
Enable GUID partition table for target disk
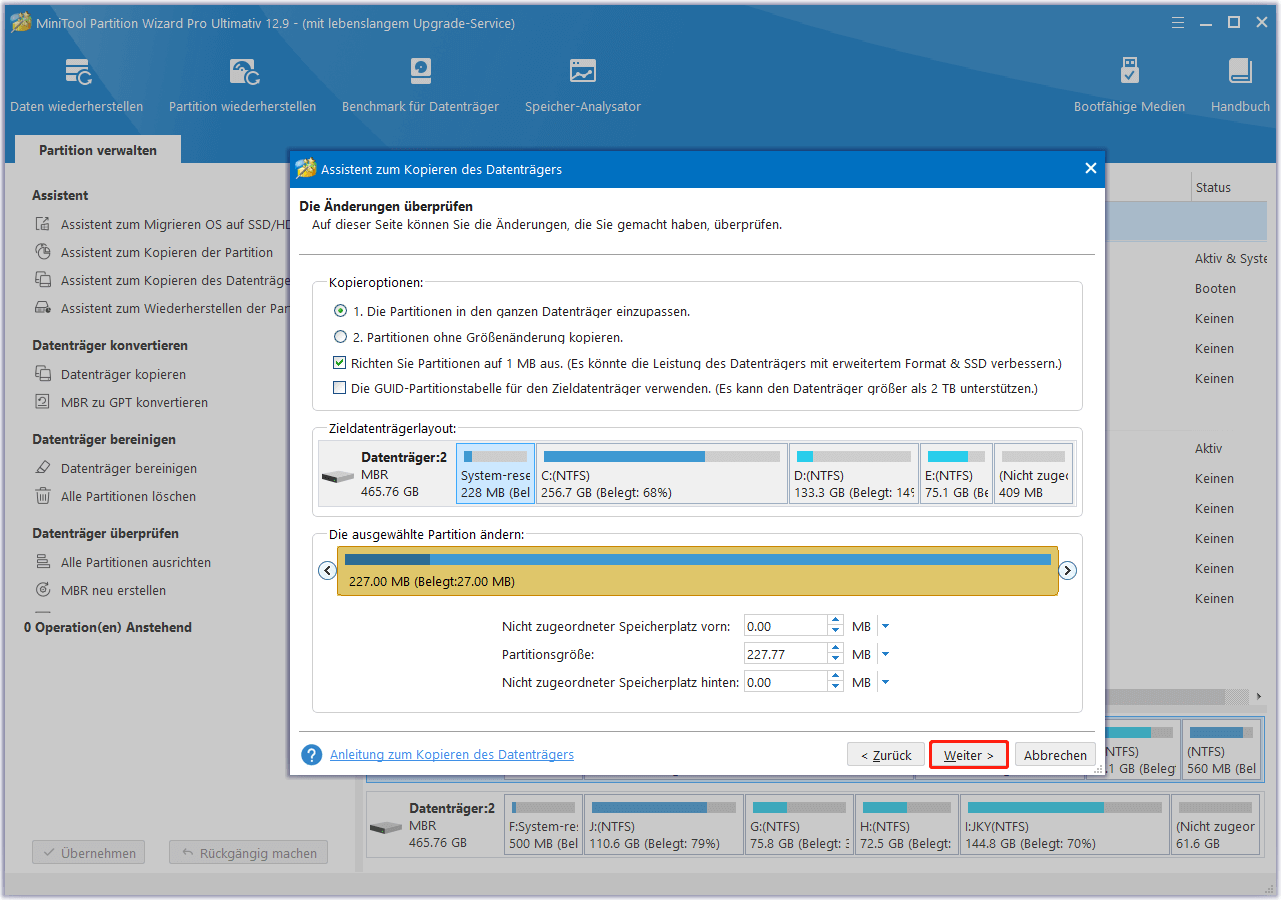pyautogui.click(x=341, y=388)
